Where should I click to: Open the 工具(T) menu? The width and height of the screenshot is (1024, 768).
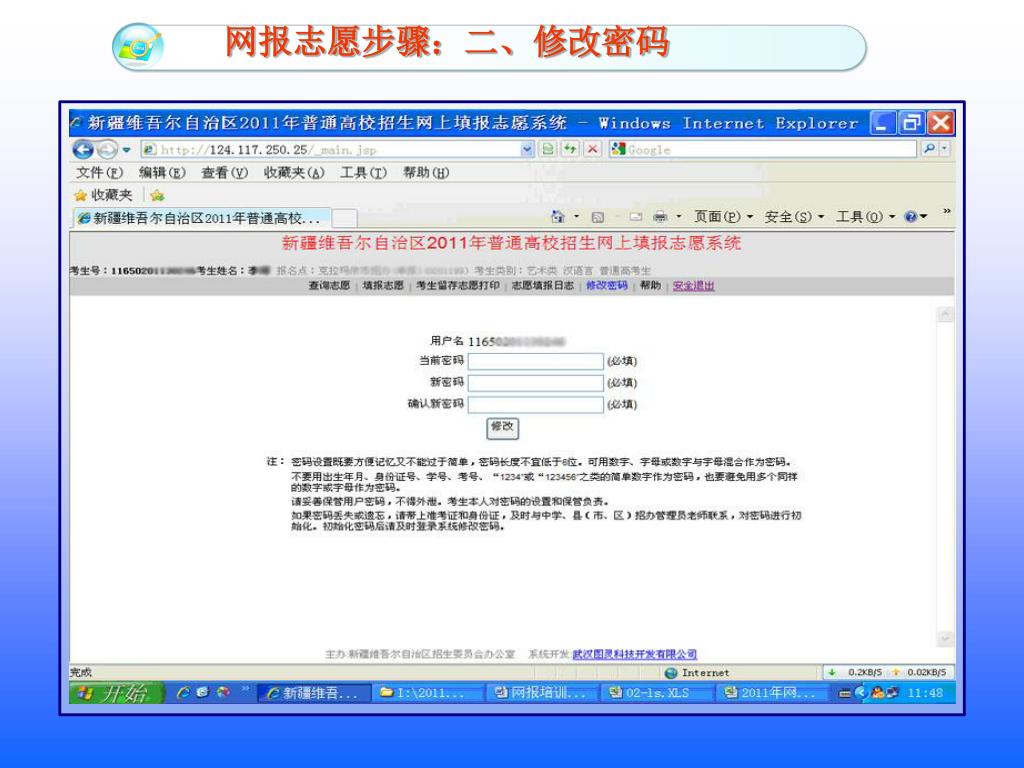363,172
